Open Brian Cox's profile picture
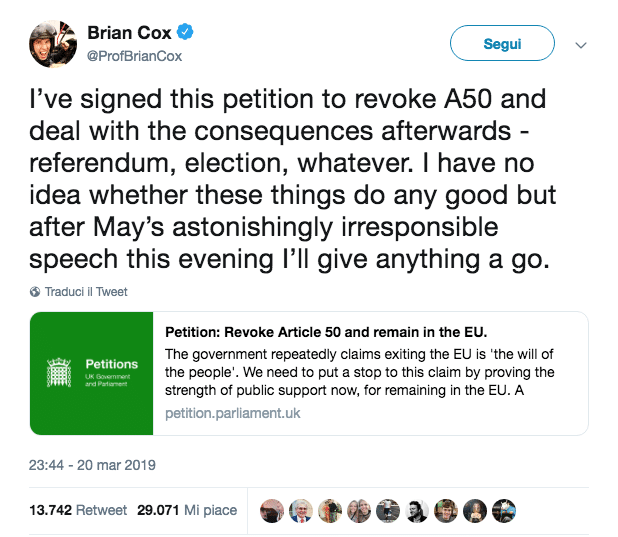This screenshot has width=618, height=537. tap(55, 42)
